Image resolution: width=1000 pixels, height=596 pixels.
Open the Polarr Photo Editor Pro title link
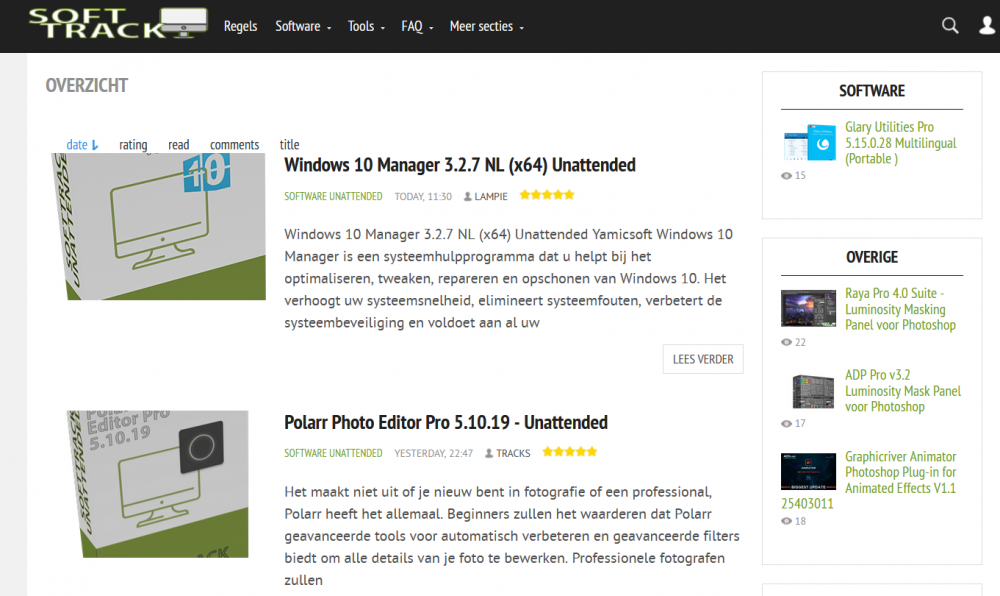pos(446,422)
